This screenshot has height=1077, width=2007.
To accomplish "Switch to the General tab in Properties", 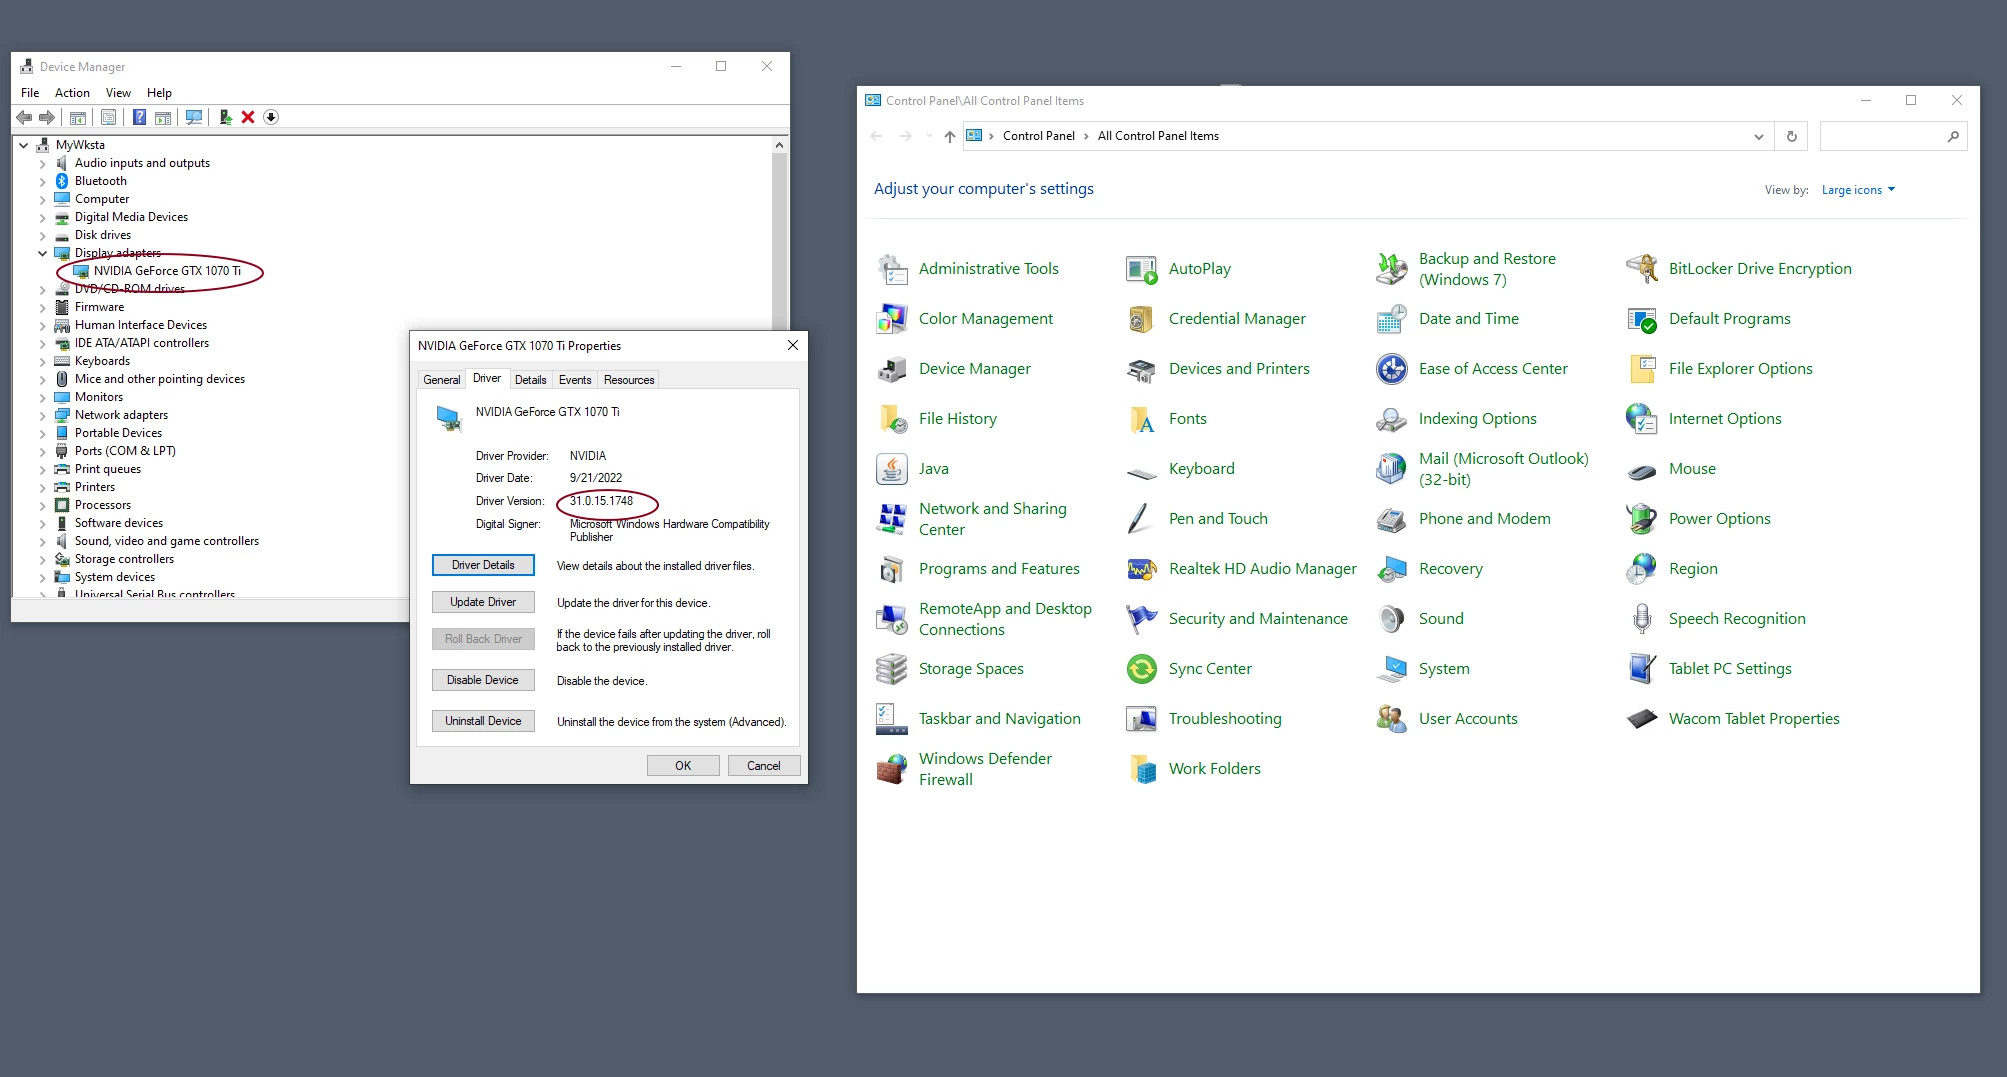I will click(441, 380).
